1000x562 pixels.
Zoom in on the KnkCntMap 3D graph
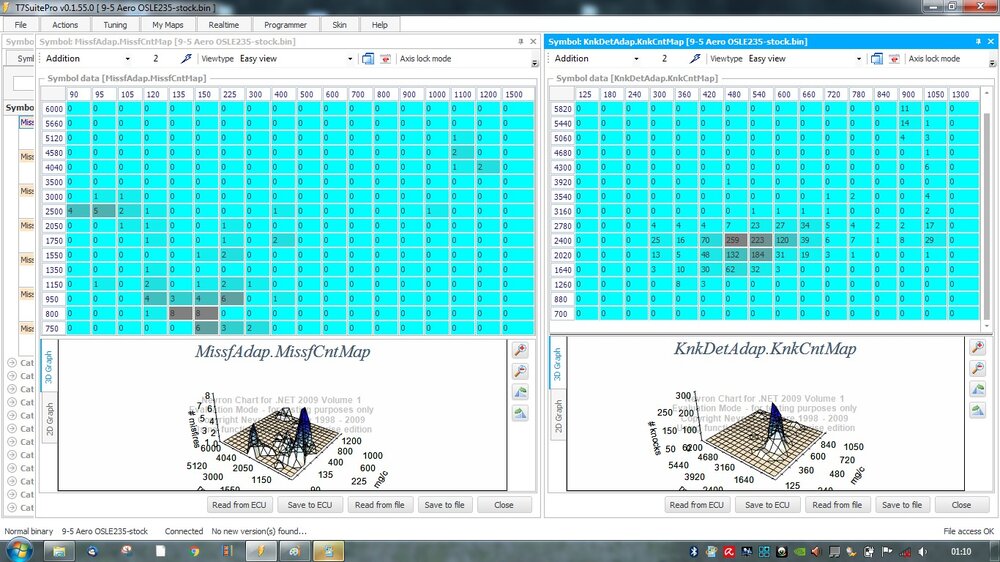point(977,348)
